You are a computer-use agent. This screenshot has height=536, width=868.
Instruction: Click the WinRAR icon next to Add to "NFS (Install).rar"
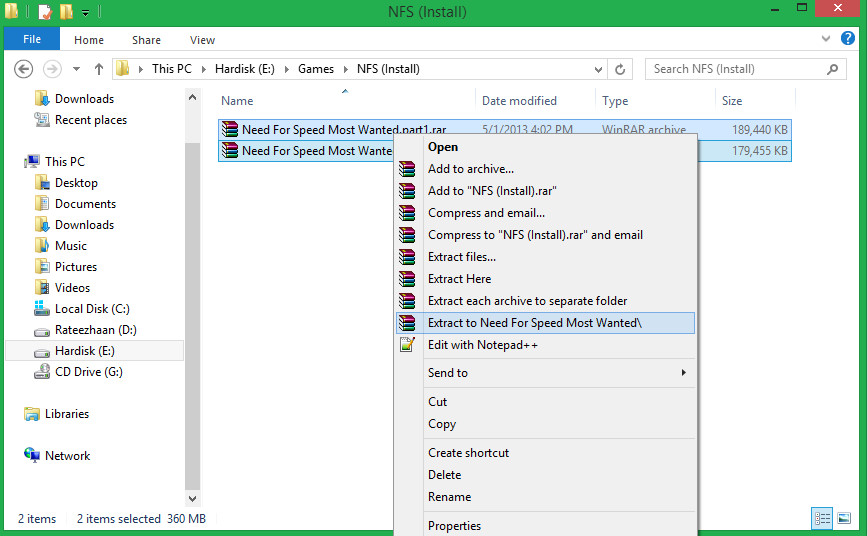[x=407, y=191]
